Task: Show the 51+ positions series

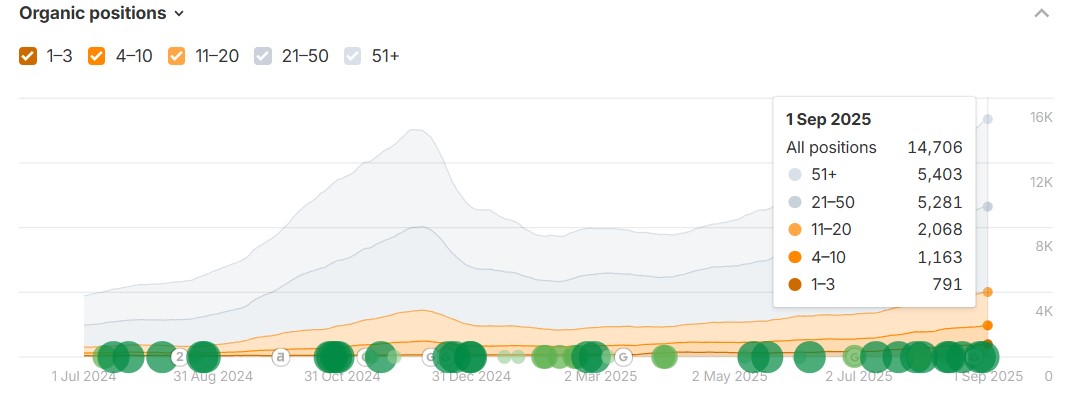Action: tap(353, 56)
